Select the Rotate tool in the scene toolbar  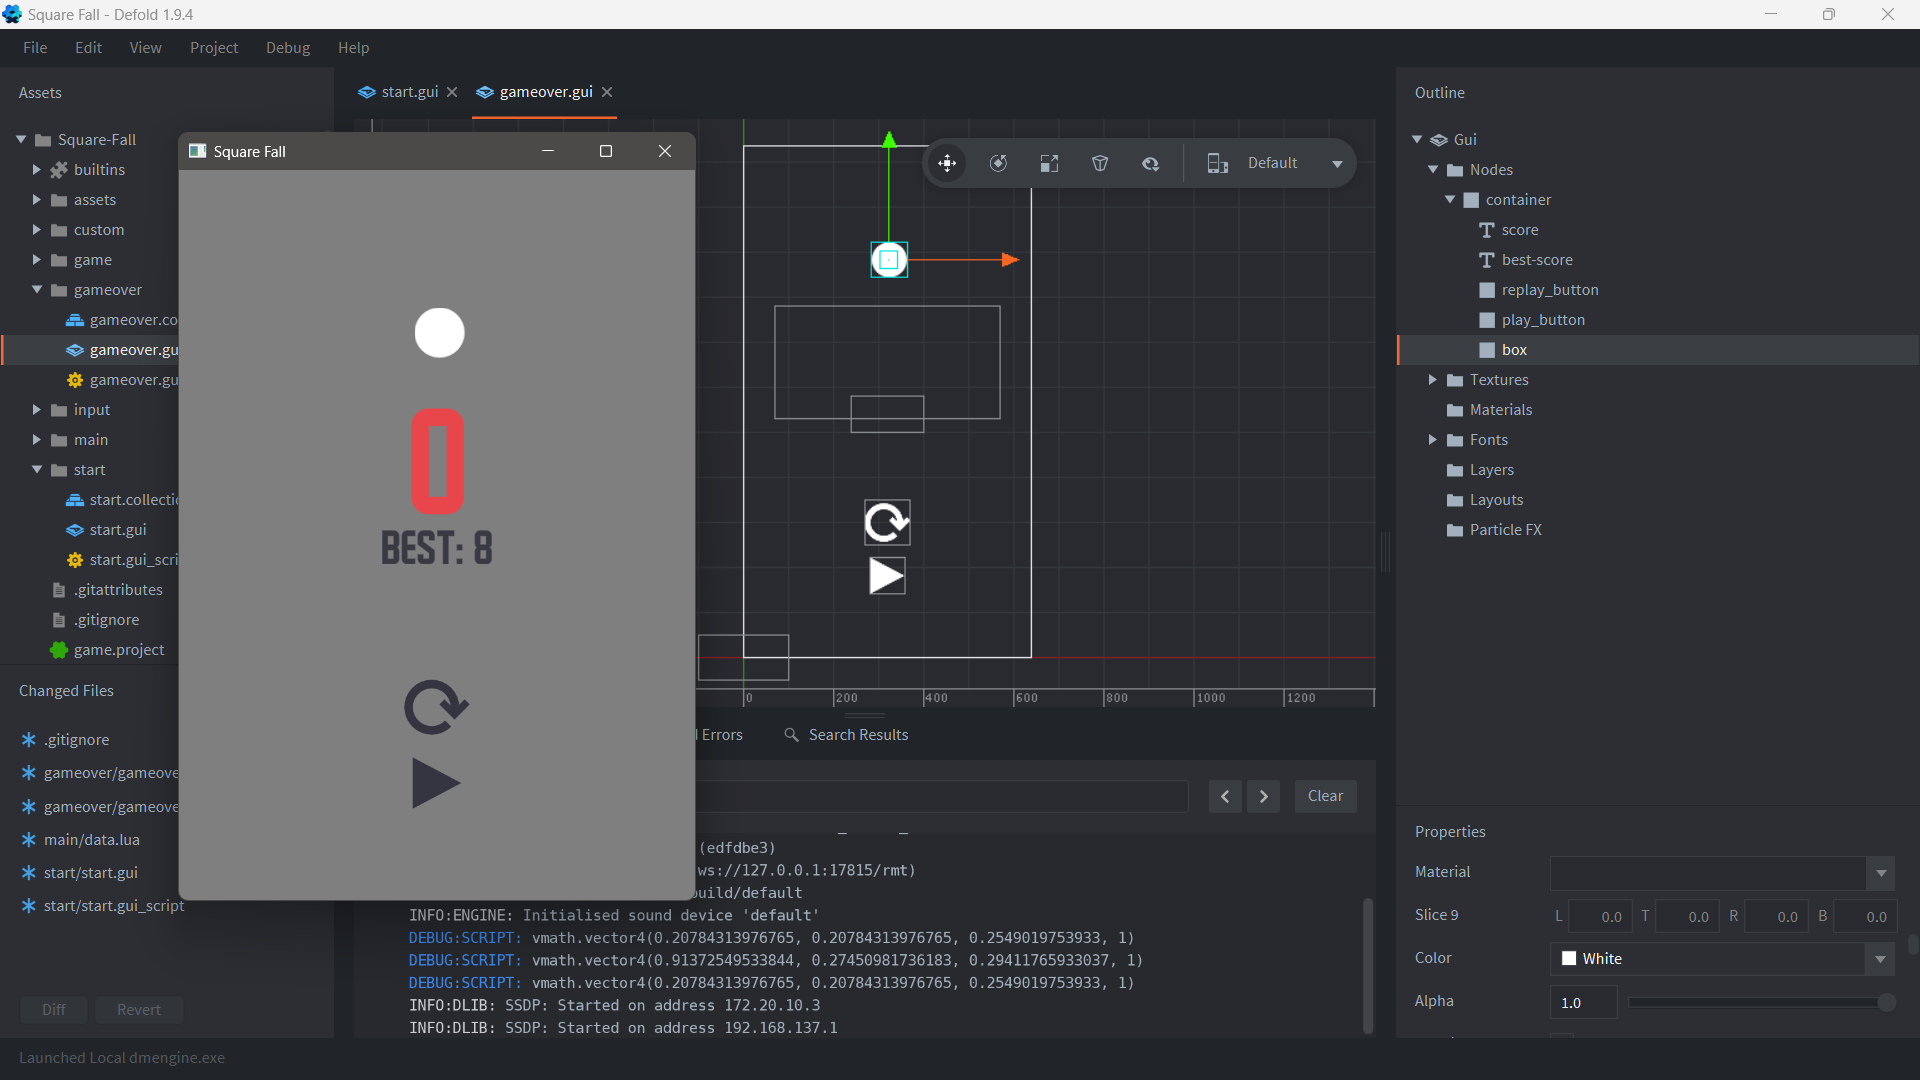point(998,163)
